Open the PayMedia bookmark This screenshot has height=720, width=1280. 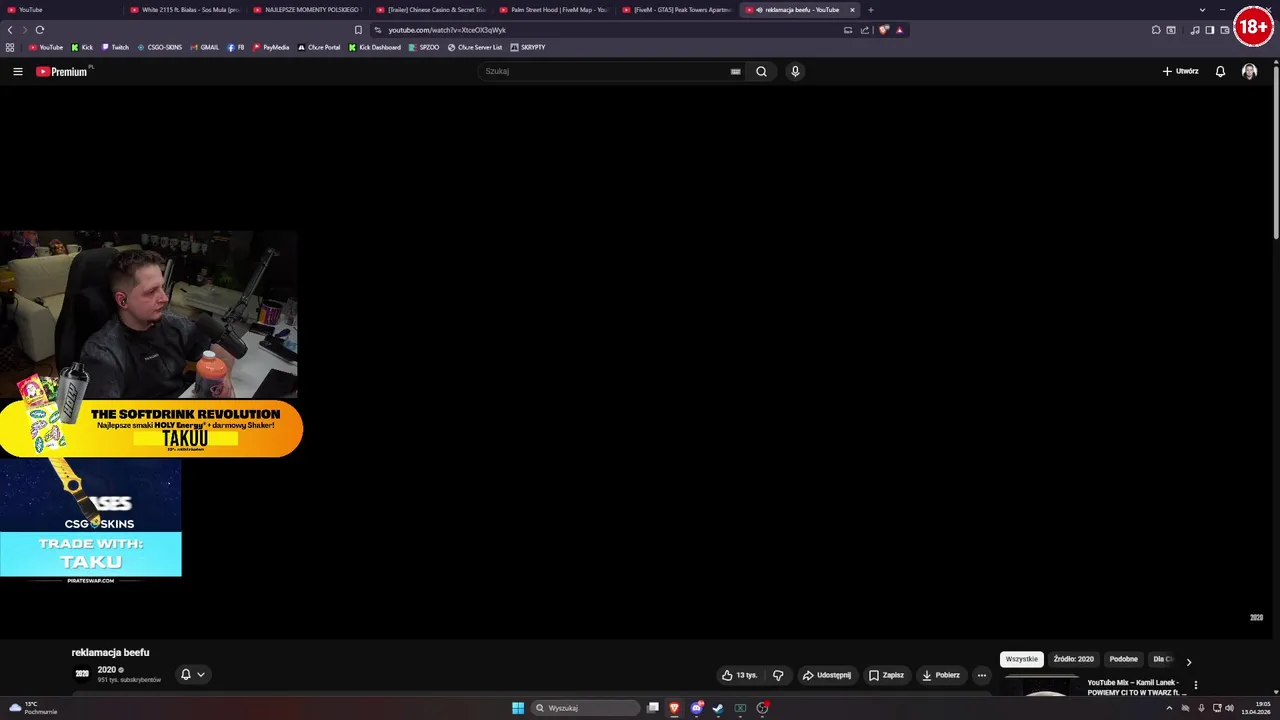tap(271, 47)
